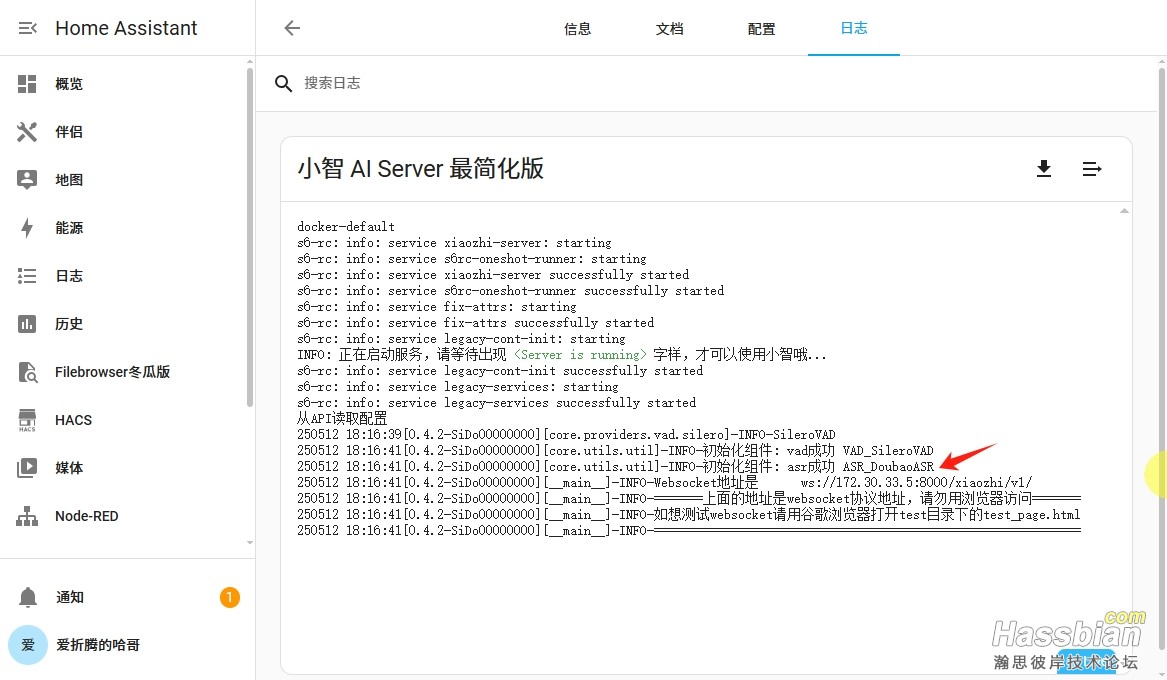Click the test_page.html log text

pos(1032,515)
